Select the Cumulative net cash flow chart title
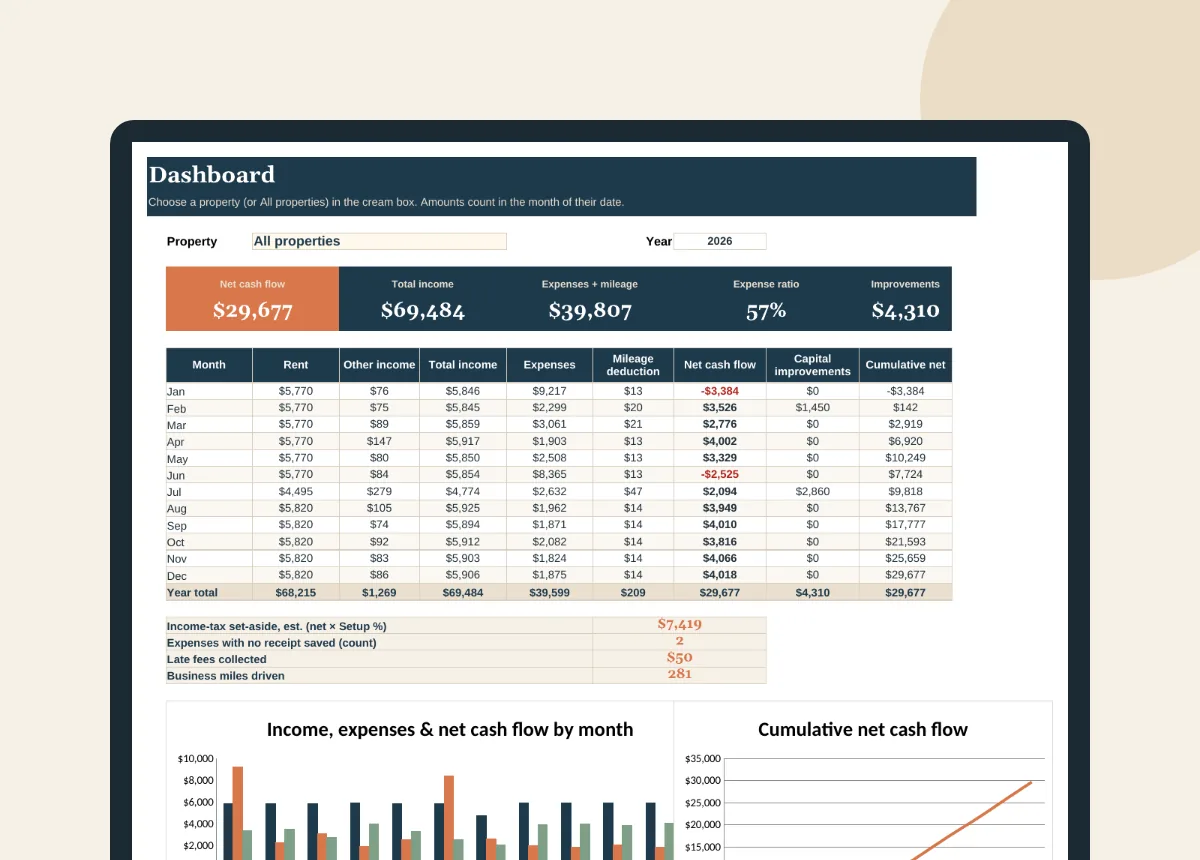1200x860 pixels. [863, 729]
